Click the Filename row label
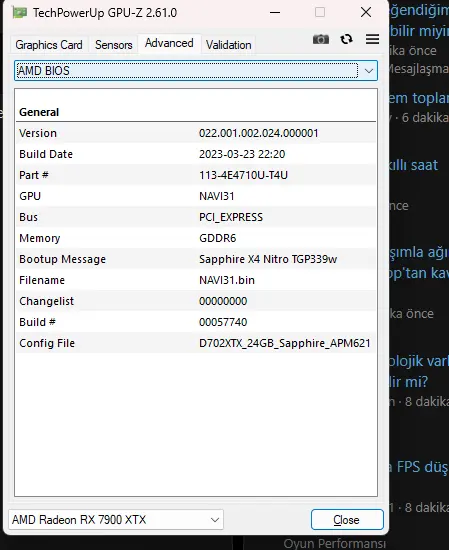The image size is (449, 550). click(42, 280)
